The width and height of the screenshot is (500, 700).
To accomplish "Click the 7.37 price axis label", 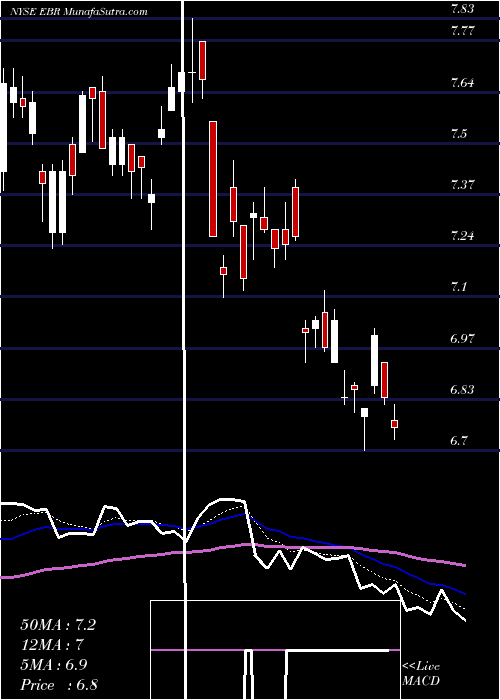I will pos(462,184).
